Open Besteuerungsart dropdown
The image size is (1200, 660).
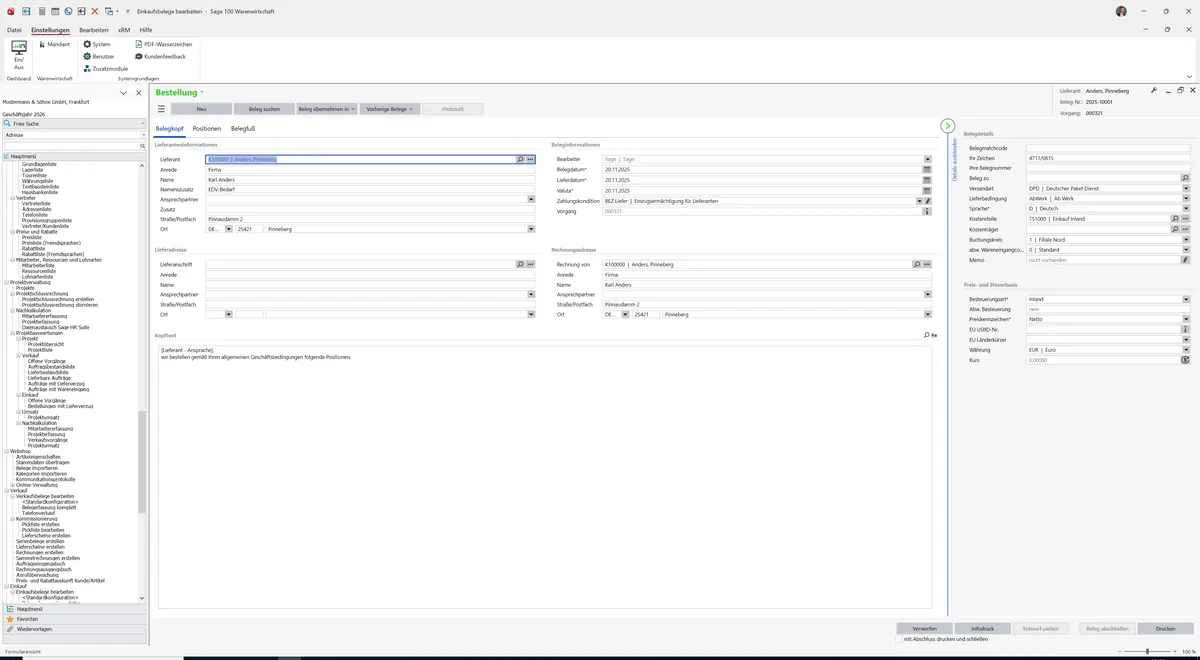coord(1186,299)
